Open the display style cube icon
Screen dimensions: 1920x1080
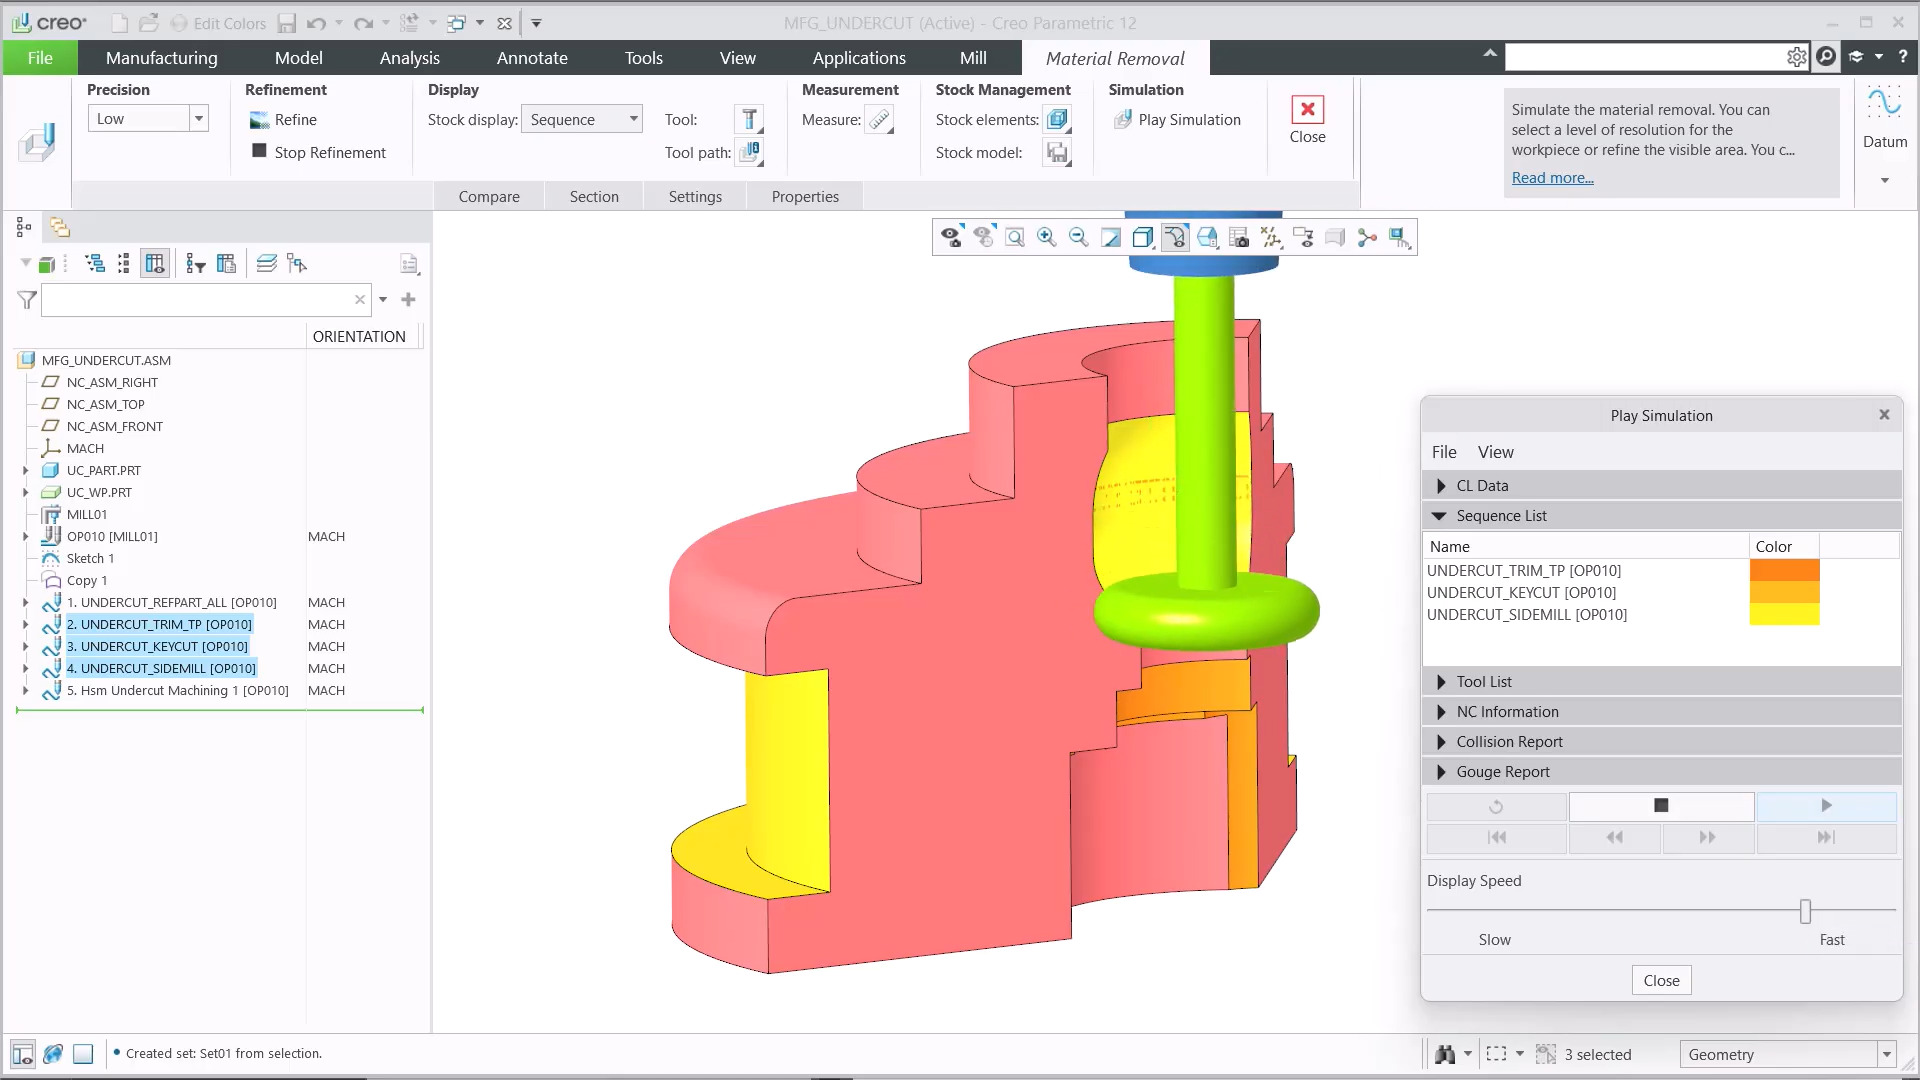tap(1142, 237)
